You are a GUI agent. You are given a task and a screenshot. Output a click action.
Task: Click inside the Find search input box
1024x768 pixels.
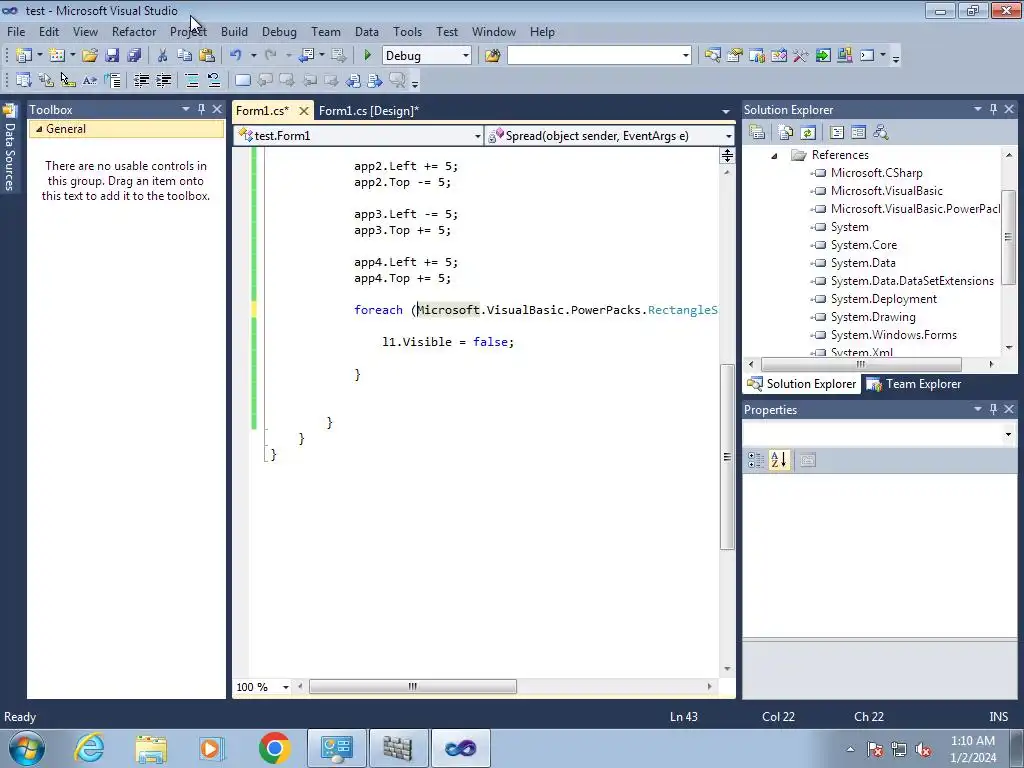594,56
